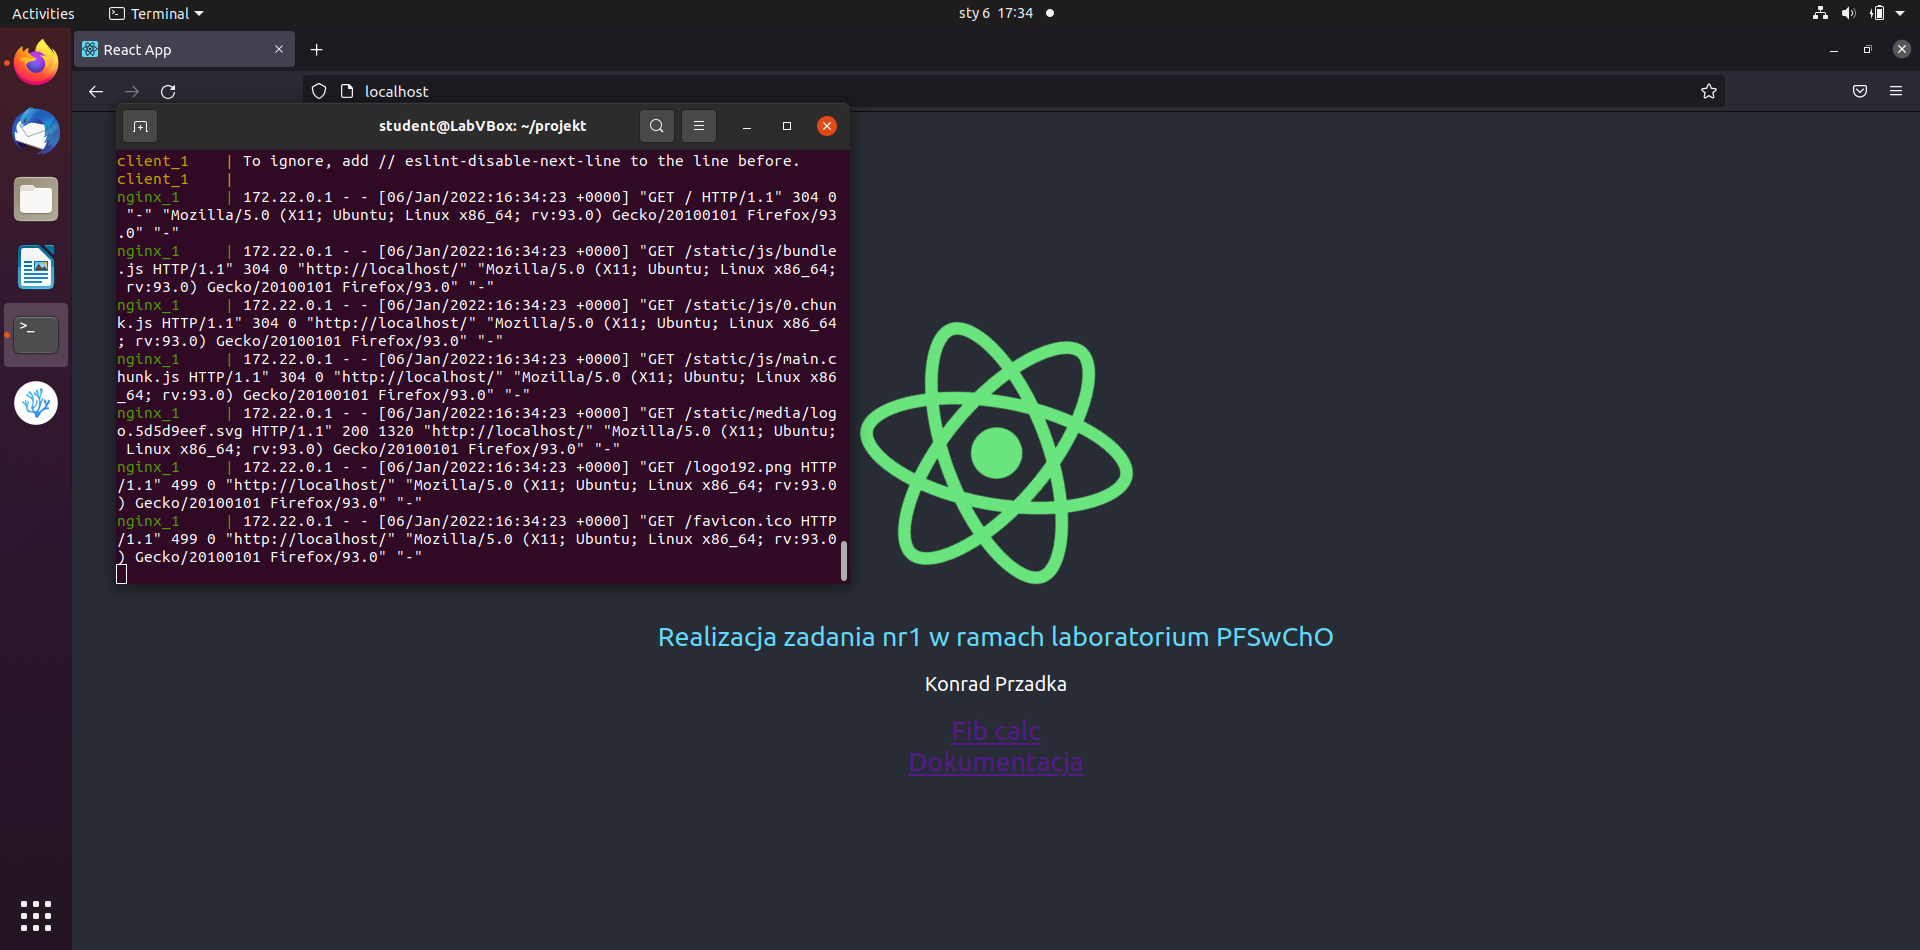
Task: Click the terminal title student@LabVBox
Action: pos(482,126)
